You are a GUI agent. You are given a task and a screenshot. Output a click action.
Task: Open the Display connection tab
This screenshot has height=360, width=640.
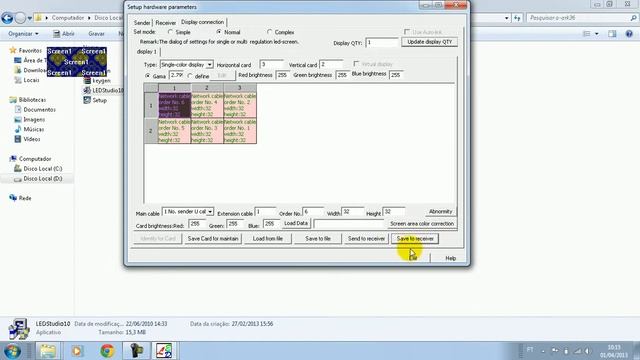(x=202, y=22)
